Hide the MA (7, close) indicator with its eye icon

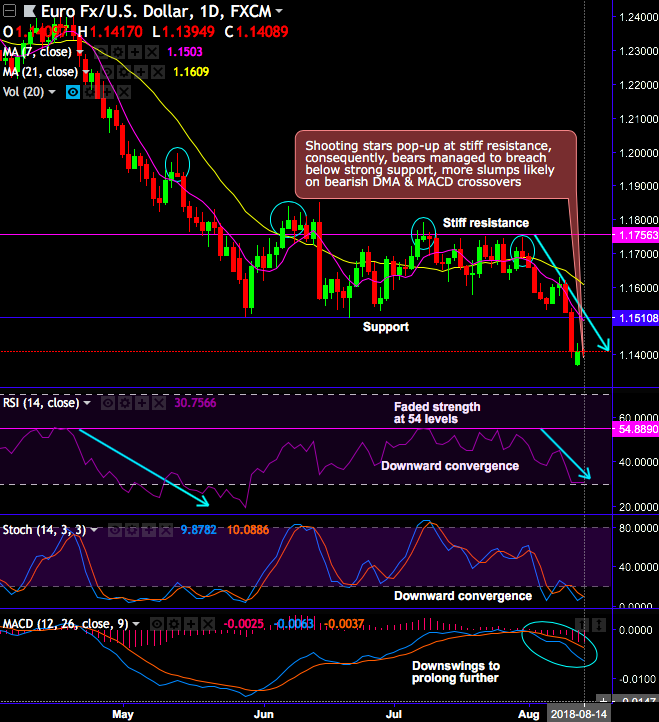pyautogui.click(x=101, y=52)
